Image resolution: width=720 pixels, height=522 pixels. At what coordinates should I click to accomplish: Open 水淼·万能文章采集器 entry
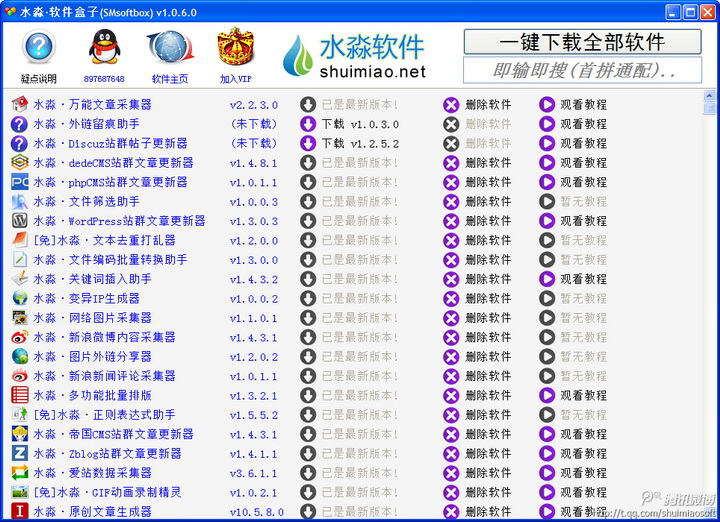tap(92, 105)
